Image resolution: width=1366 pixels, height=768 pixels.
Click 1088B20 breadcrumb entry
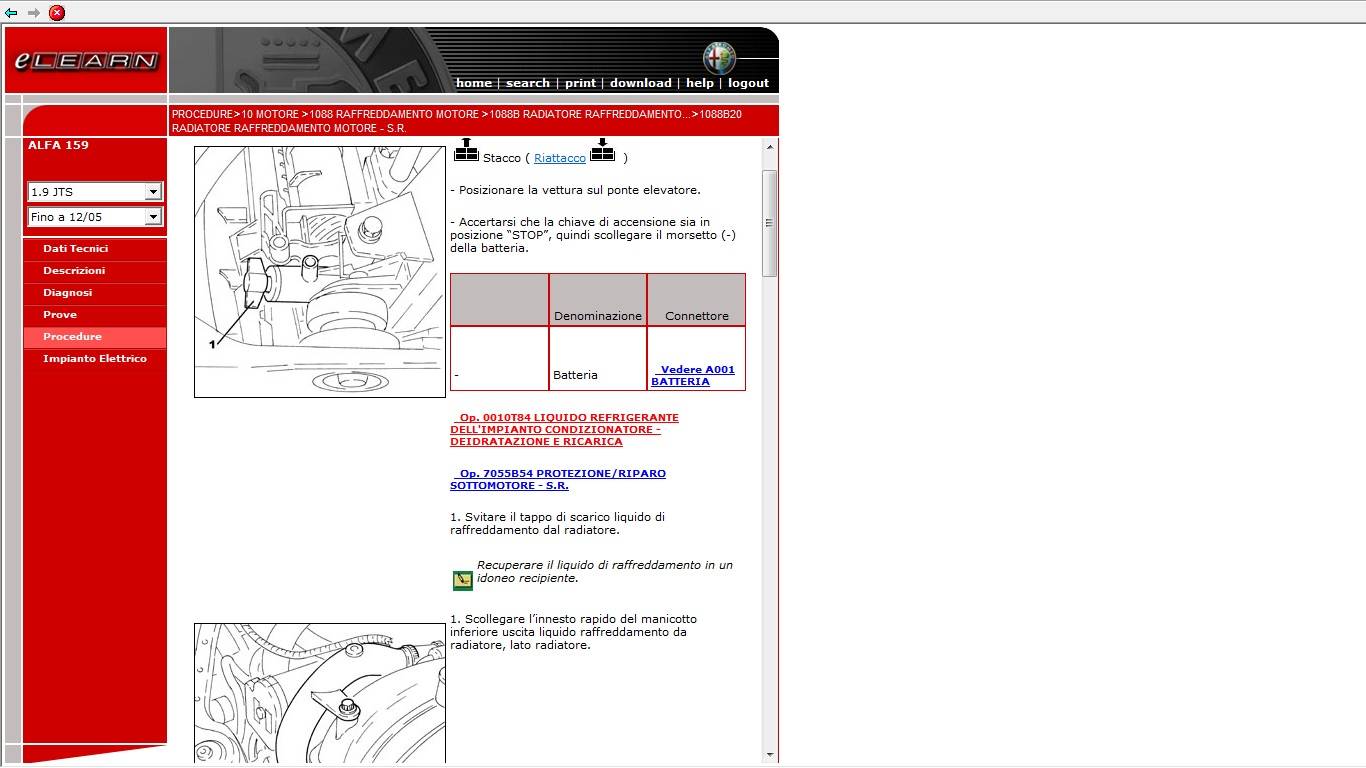tap(457, 122)
